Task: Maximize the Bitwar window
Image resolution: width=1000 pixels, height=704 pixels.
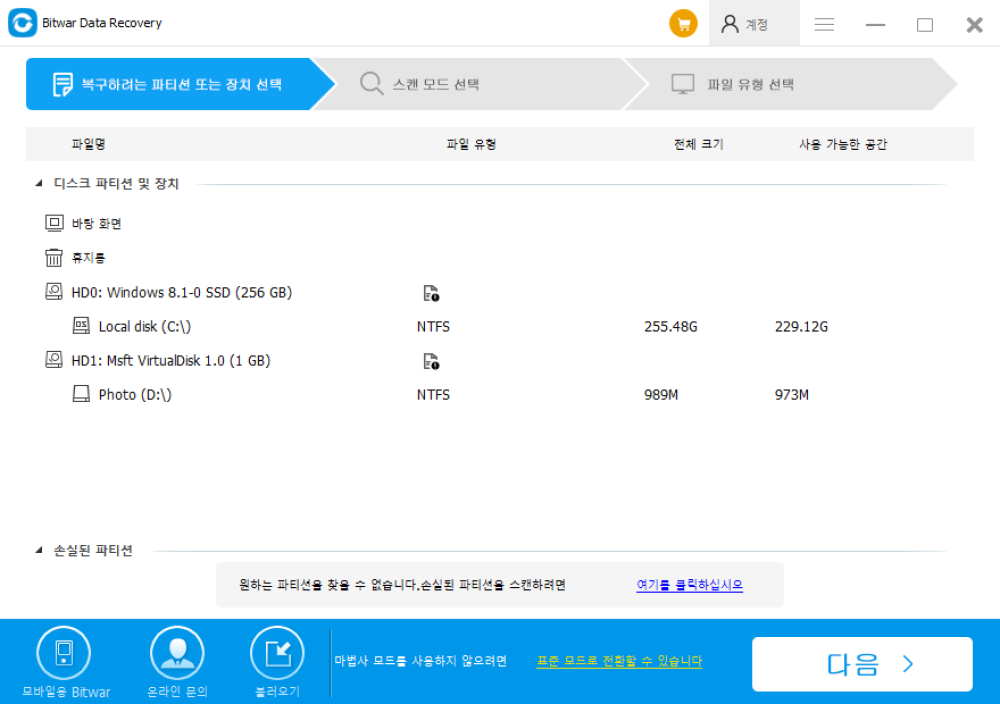Action: [x=925, y=25]
